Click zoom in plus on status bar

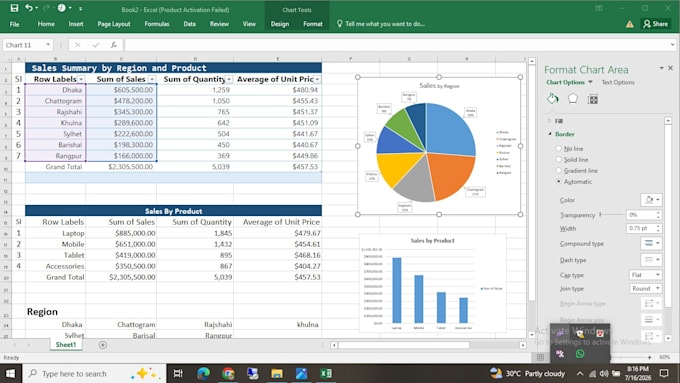(x=649, y=357)
